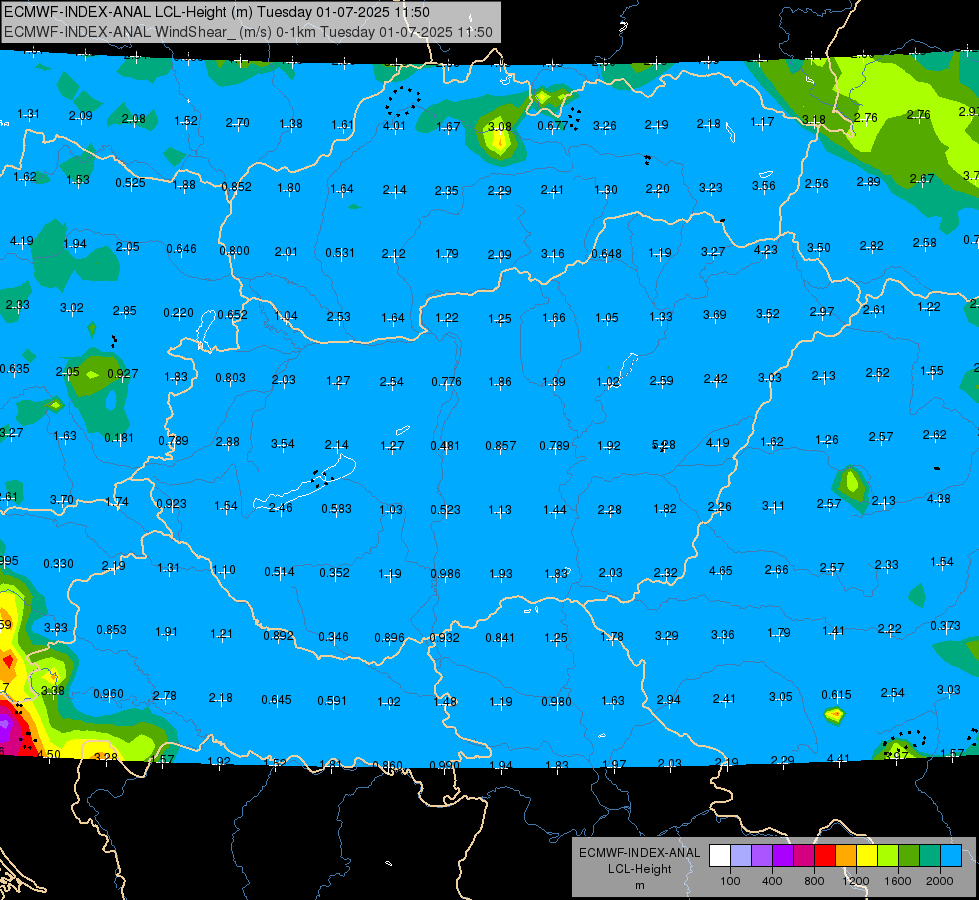The width and height of the screenshot is (979, 900).
Task: Click the wind shear value 0.648
Action: (606, 254)
